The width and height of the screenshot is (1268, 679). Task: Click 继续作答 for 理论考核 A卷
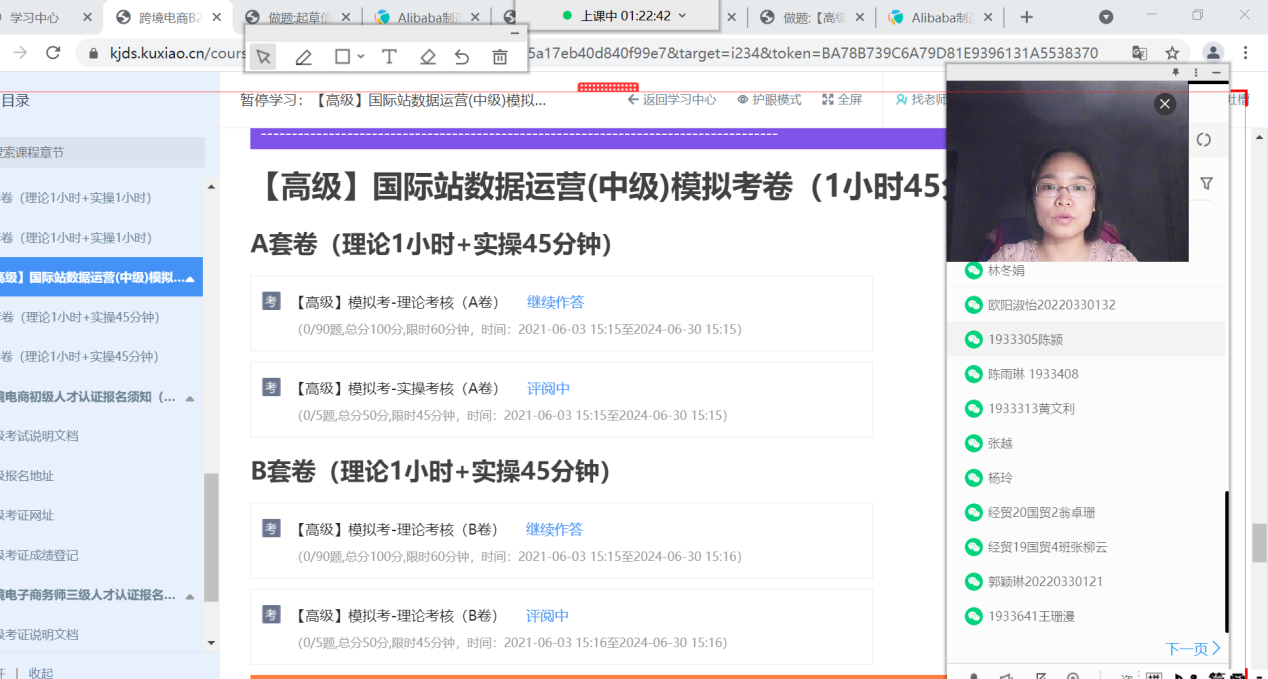[555, 302]
